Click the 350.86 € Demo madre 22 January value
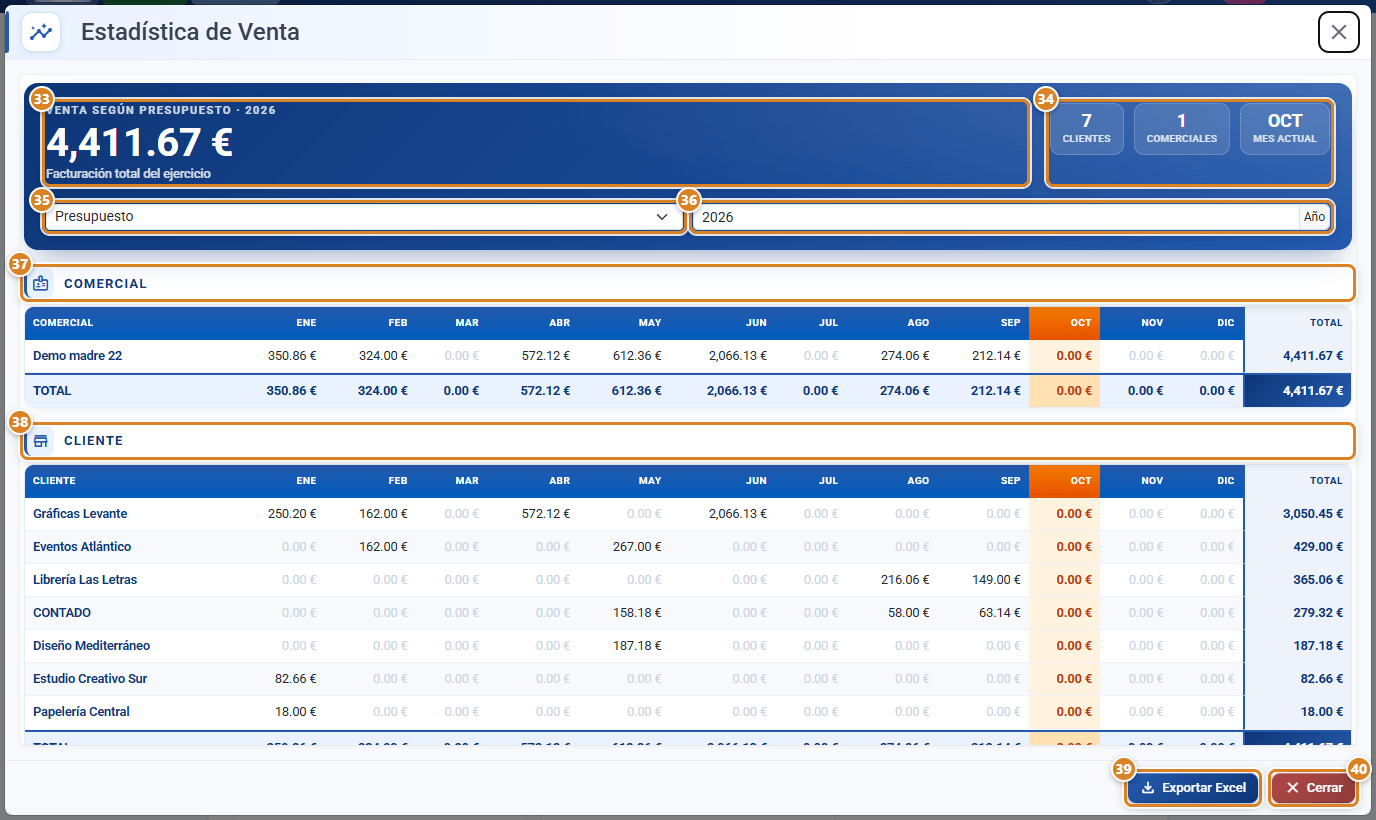The height and width of the screenshot is (820, 1376). pos(292,355)
